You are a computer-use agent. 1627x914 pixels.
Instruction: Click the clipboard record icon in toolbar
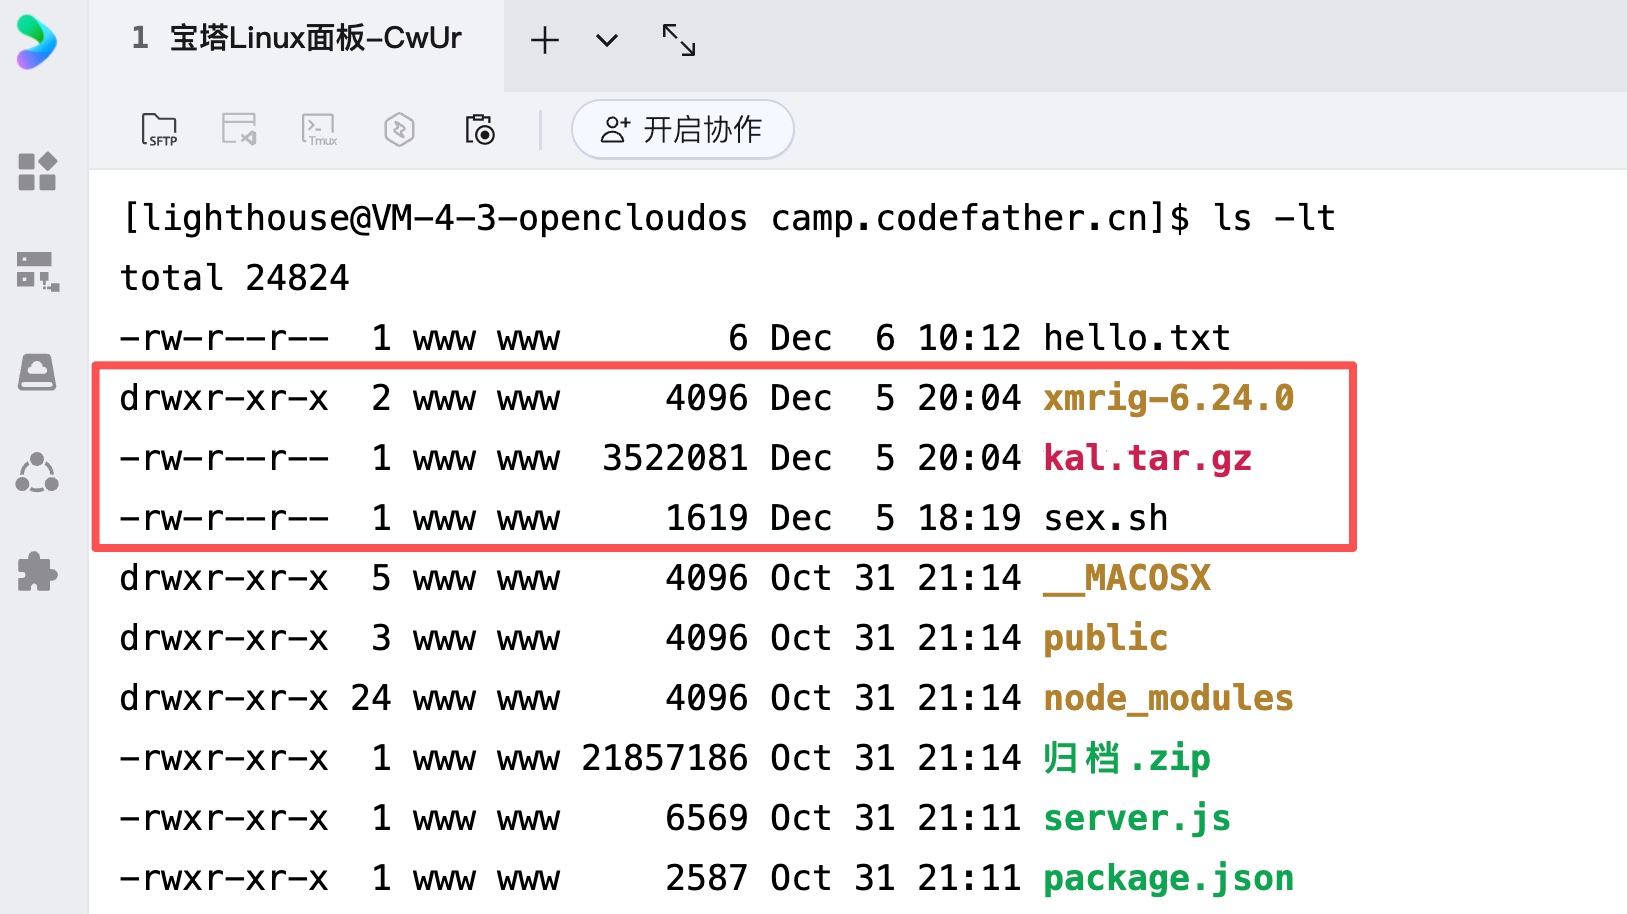click(x=480, y=130)
